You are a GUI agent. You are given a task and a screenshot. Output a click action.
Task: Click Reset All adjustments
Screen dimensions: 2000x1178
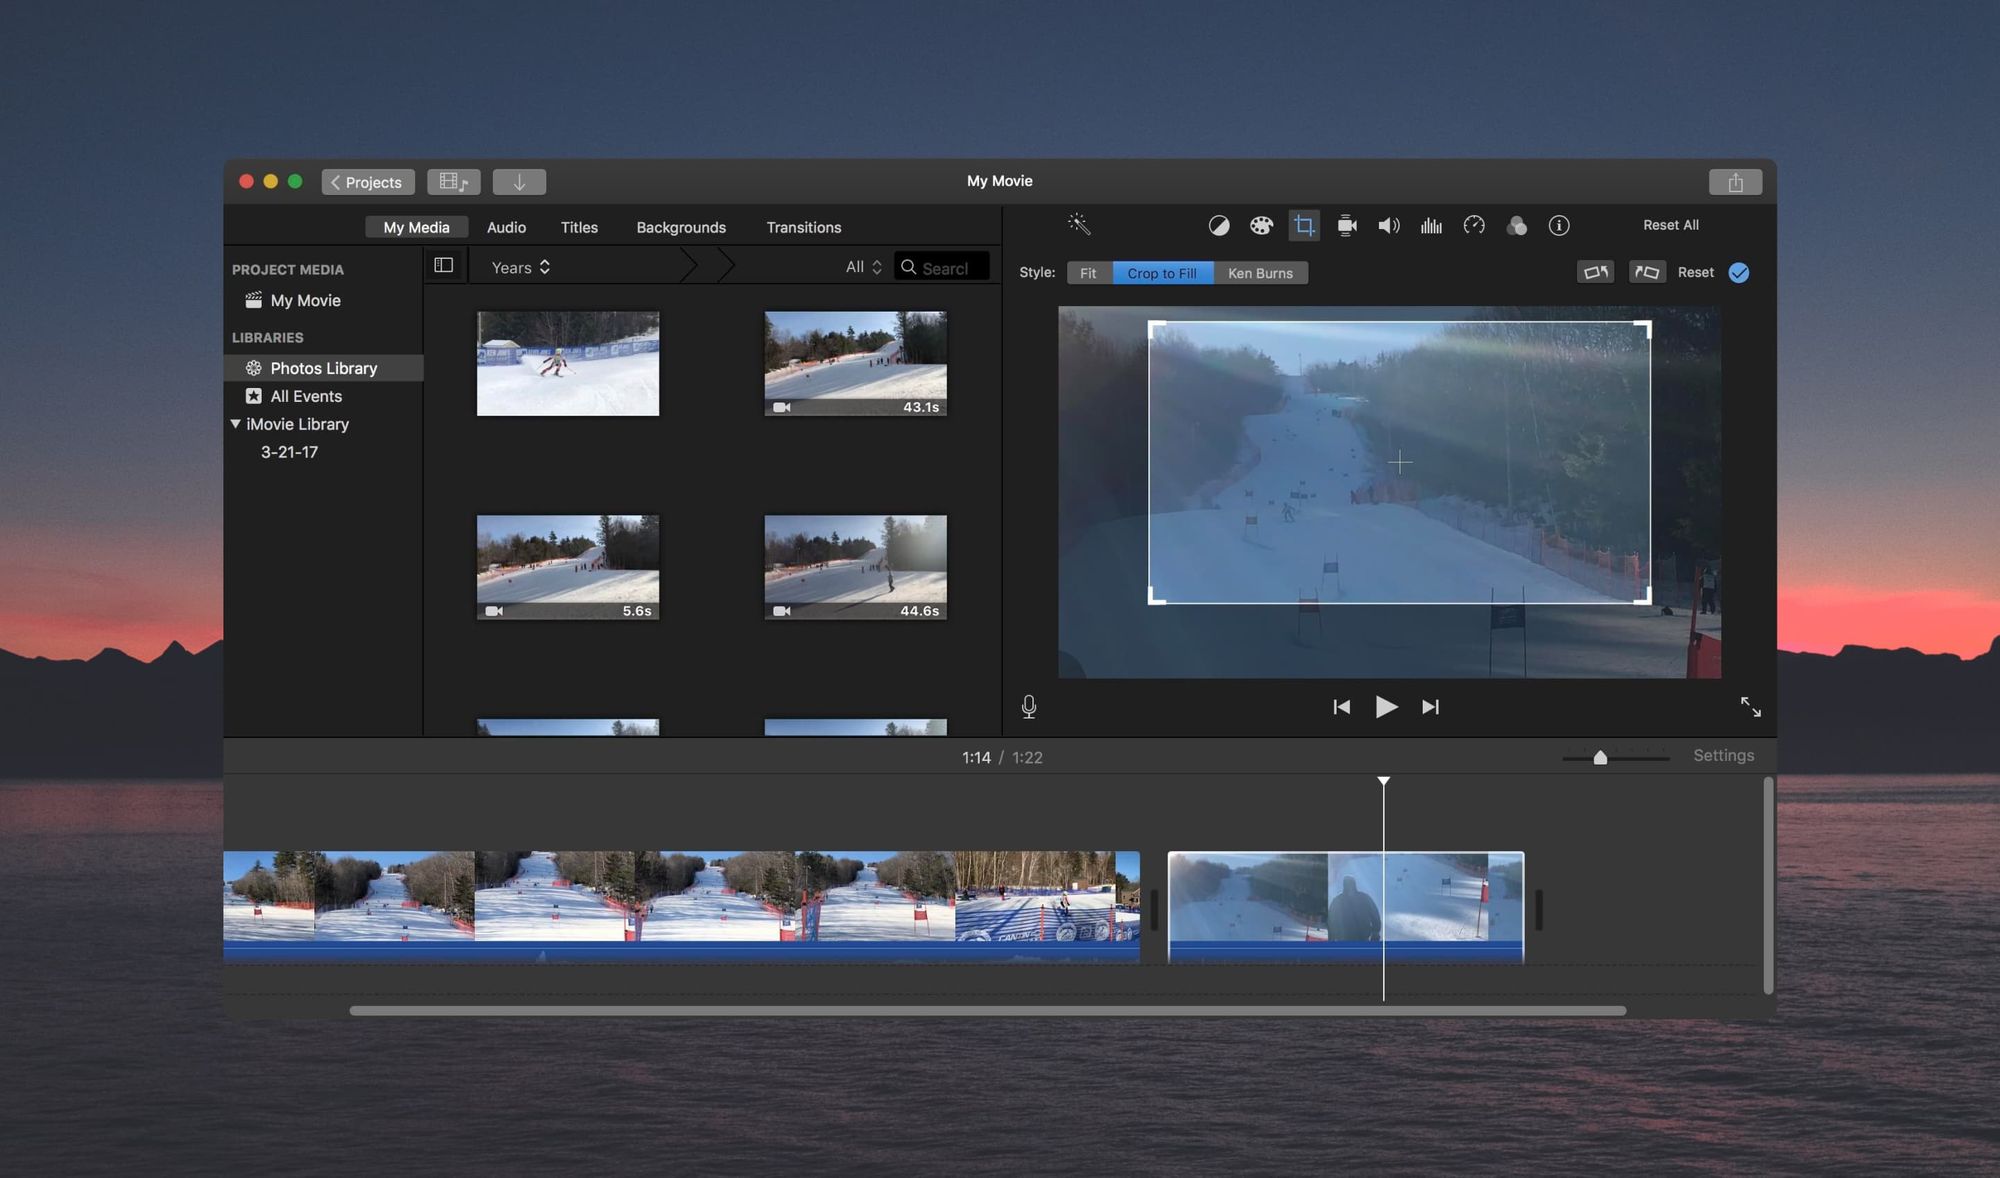pos(1671,225)
